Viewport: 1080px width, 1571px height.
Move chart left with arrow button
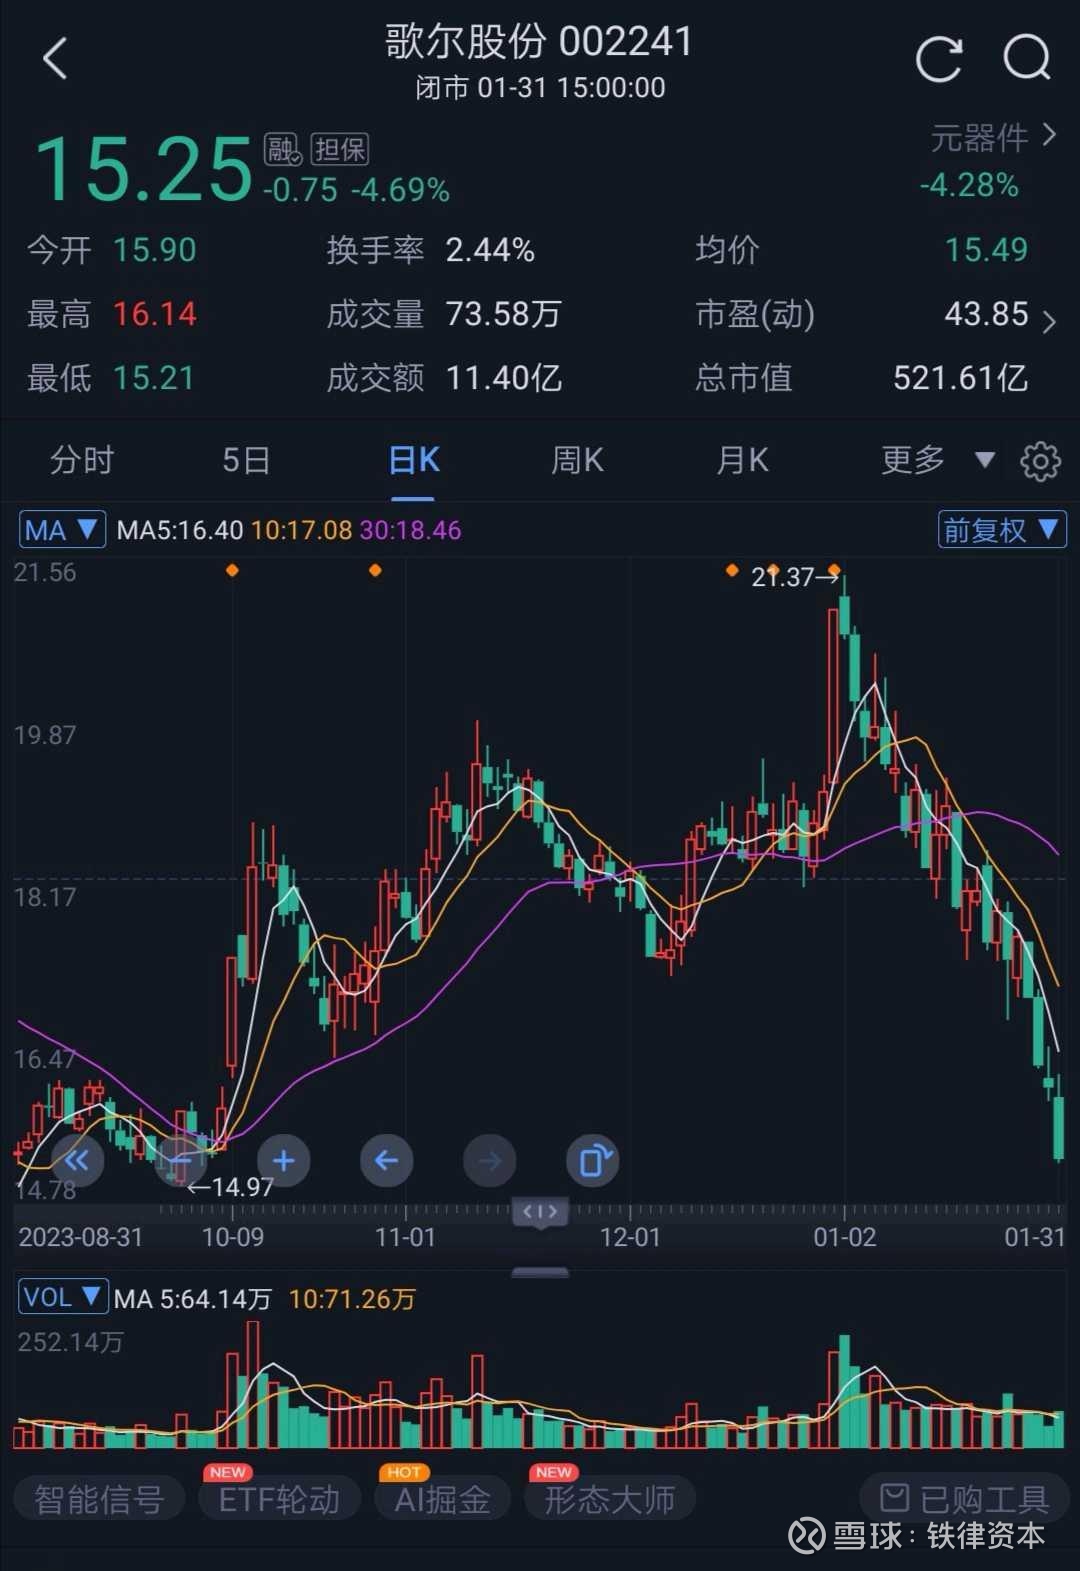[x=386, y=1161]
